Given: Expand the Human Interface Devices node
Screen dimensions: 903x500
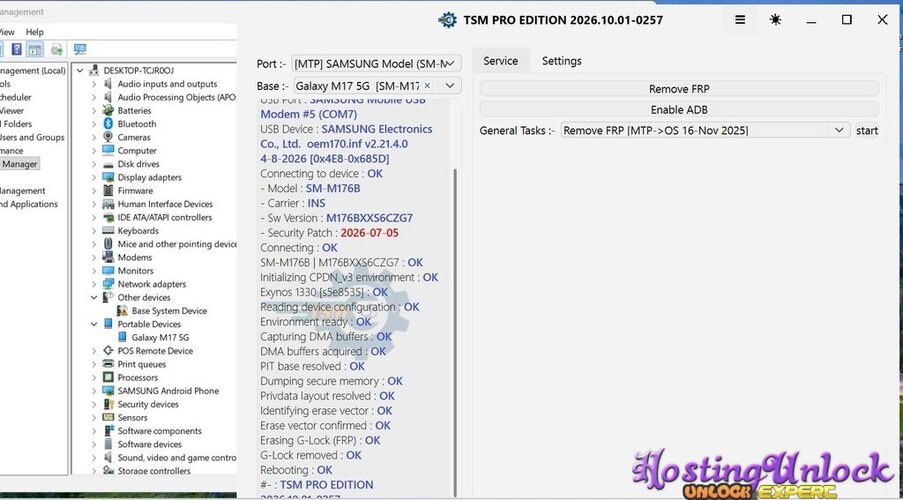Looking at the screenshot, I should point(94,204).
